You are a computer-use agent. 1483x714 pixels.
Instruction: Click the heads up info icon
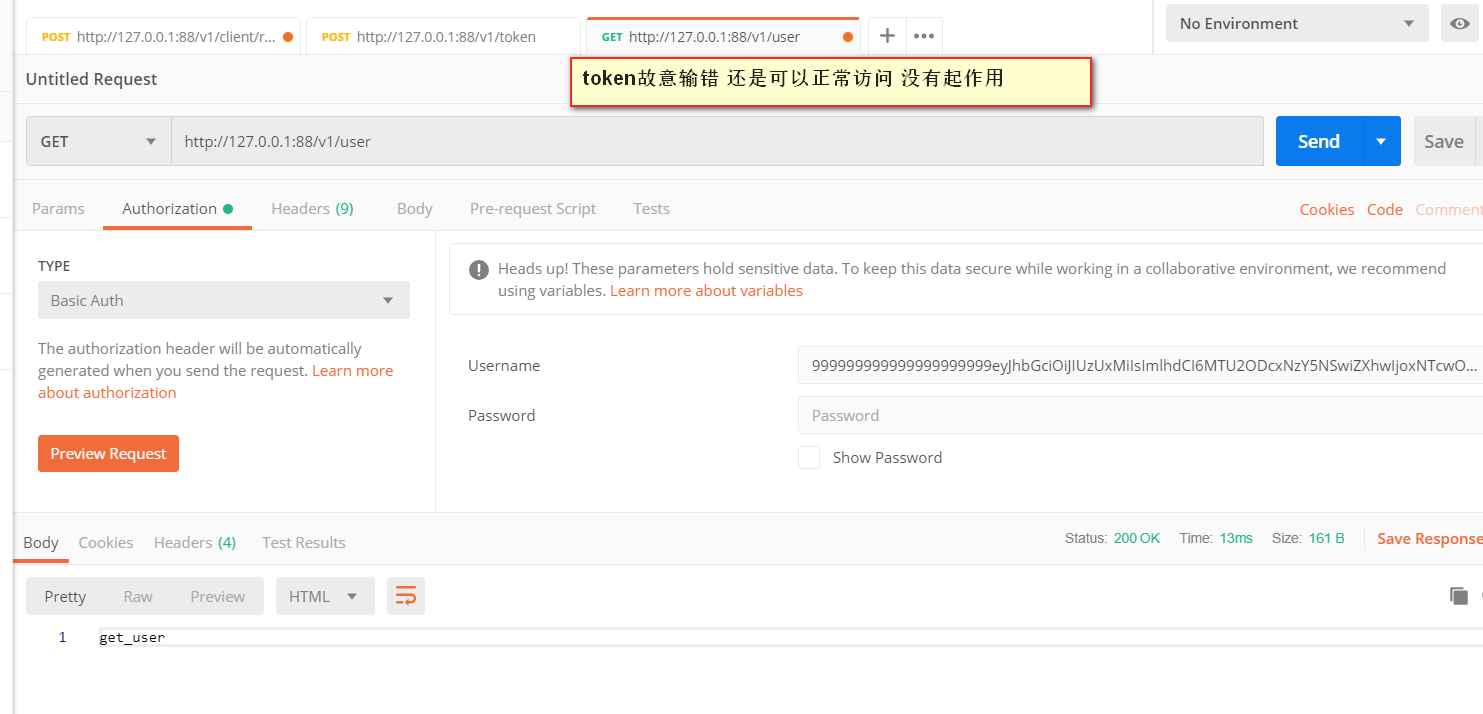tap(480, 269)
